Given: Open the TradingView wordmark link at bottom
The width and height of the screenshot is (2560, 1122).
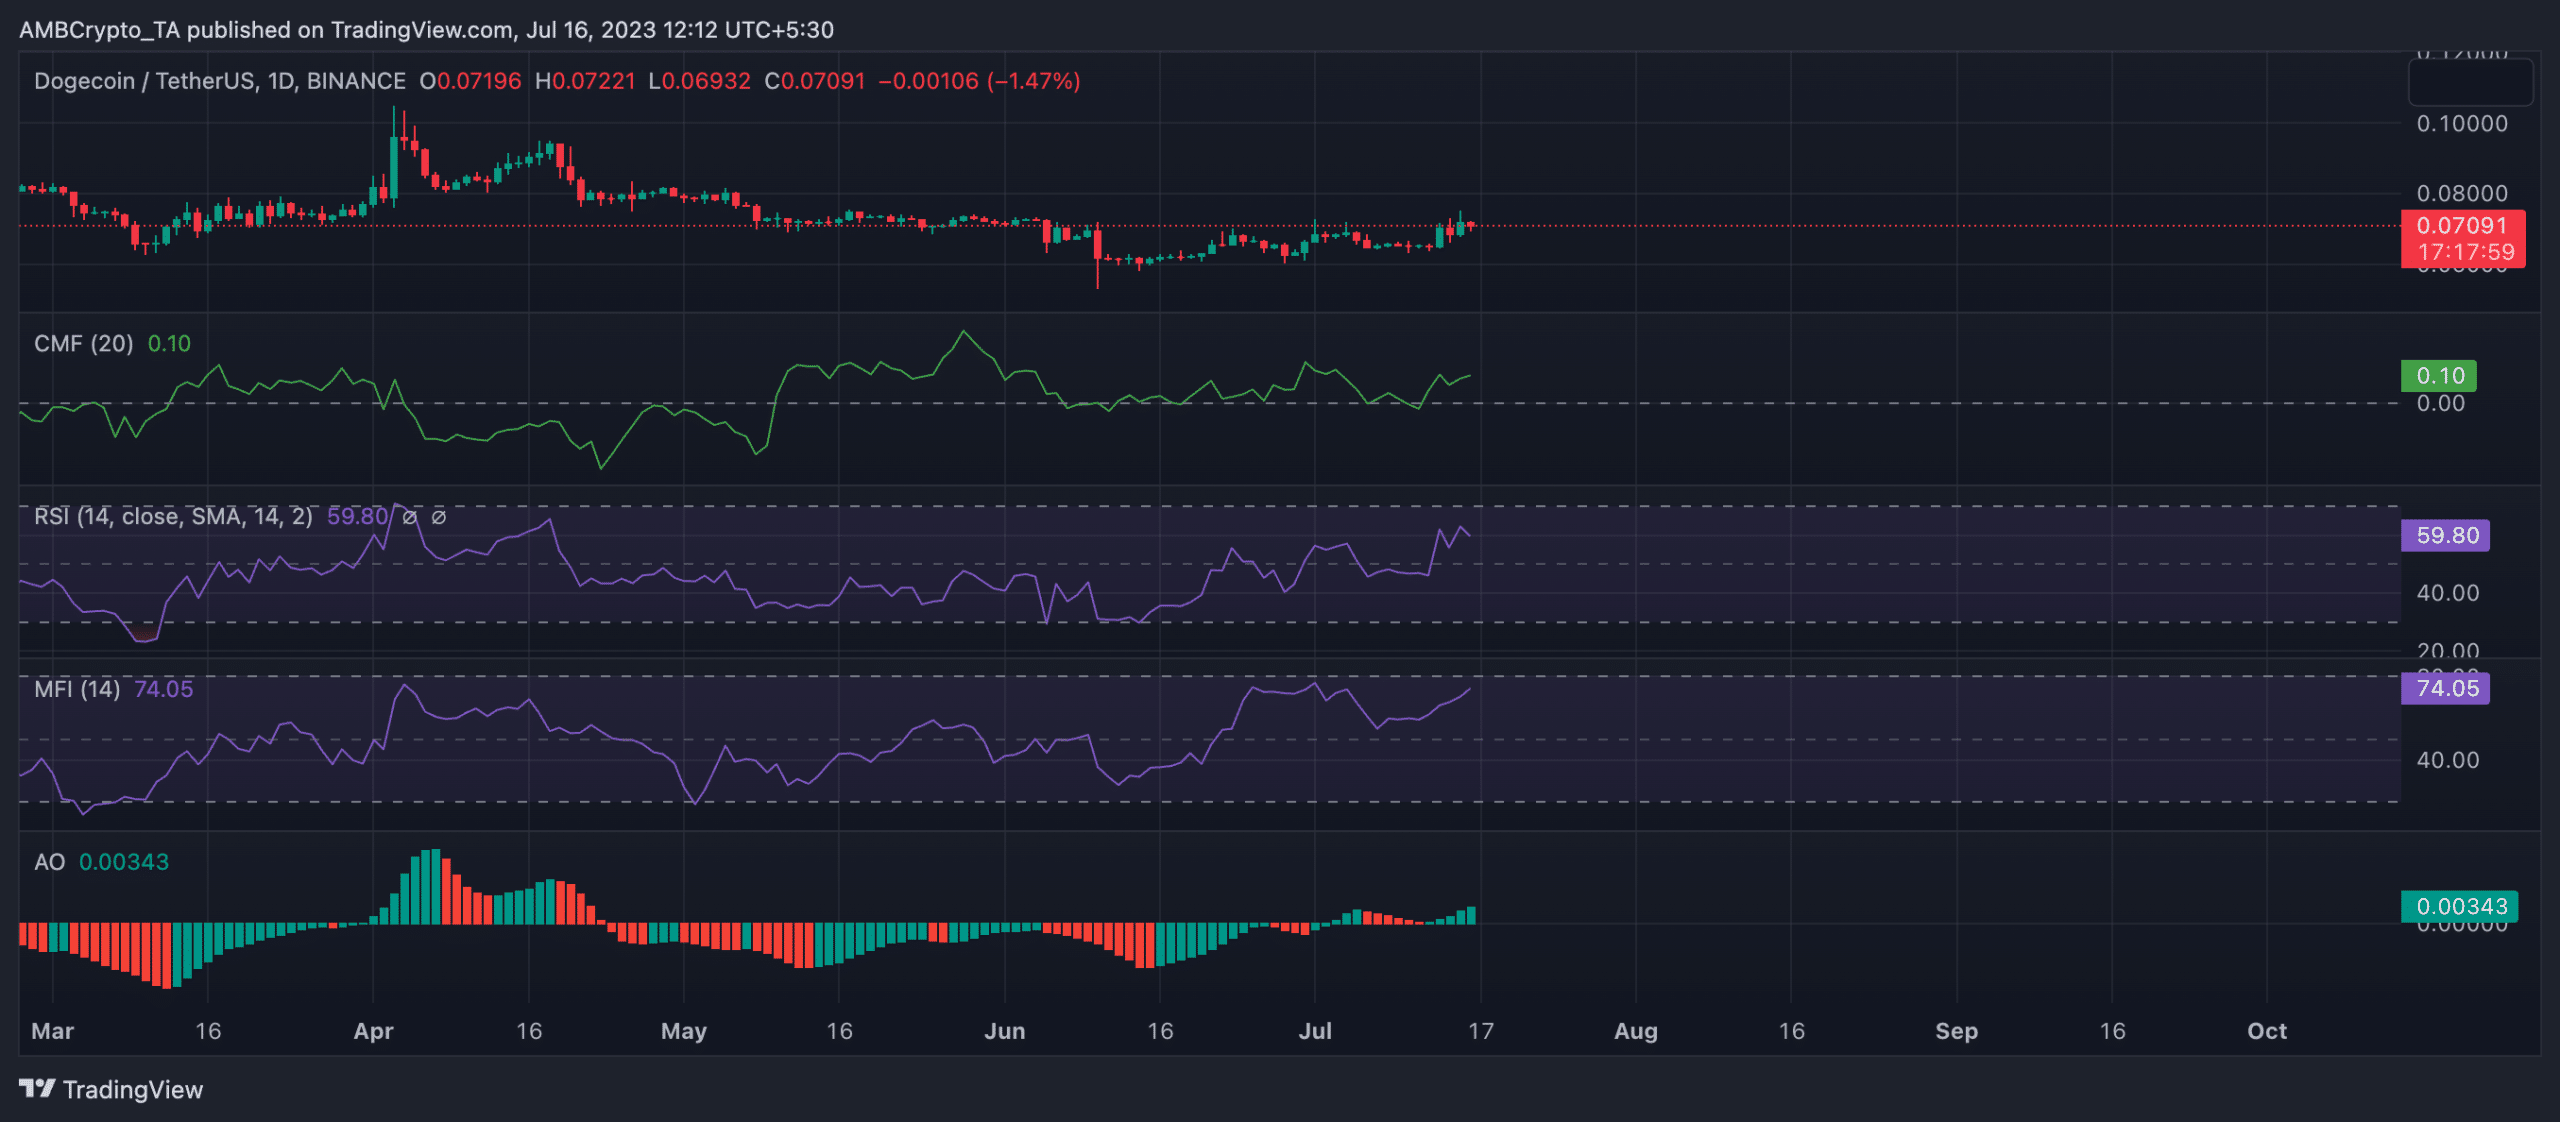Looking at the screenshot, I should (x=132, y=1090).
